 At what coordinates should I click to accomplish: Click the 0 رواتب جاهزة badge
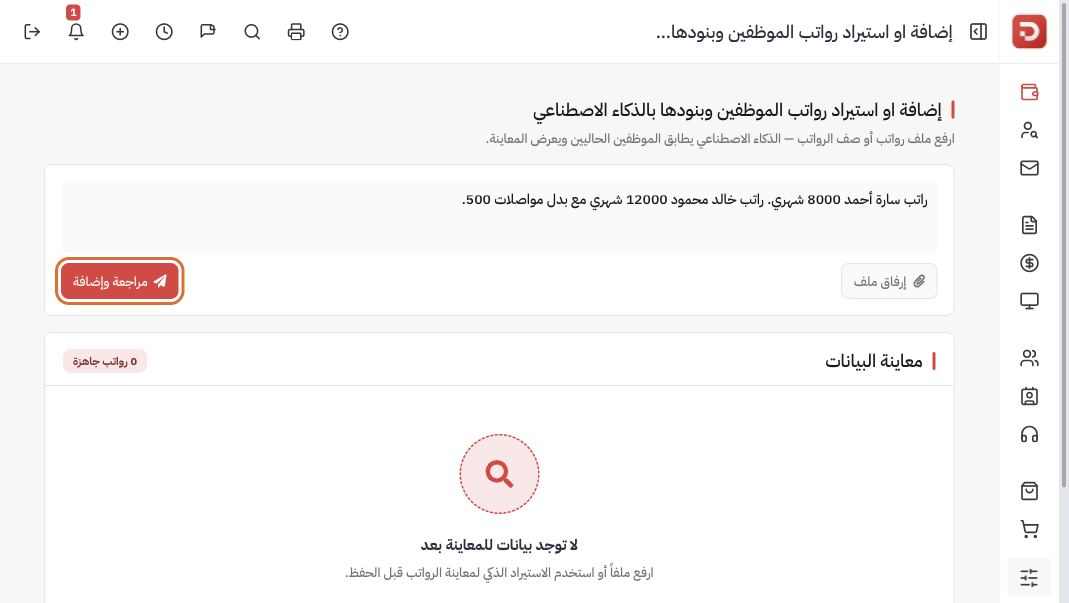[x=105, y=362]
